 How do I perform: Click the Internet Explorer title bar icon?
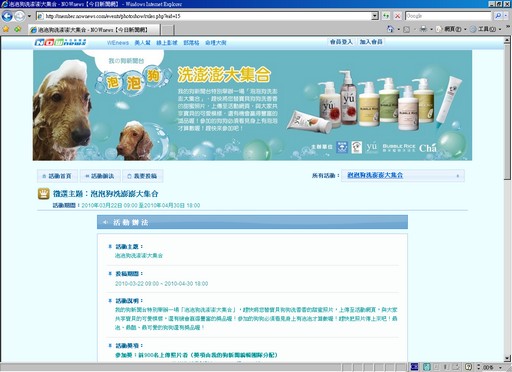(x=5, y=4)
